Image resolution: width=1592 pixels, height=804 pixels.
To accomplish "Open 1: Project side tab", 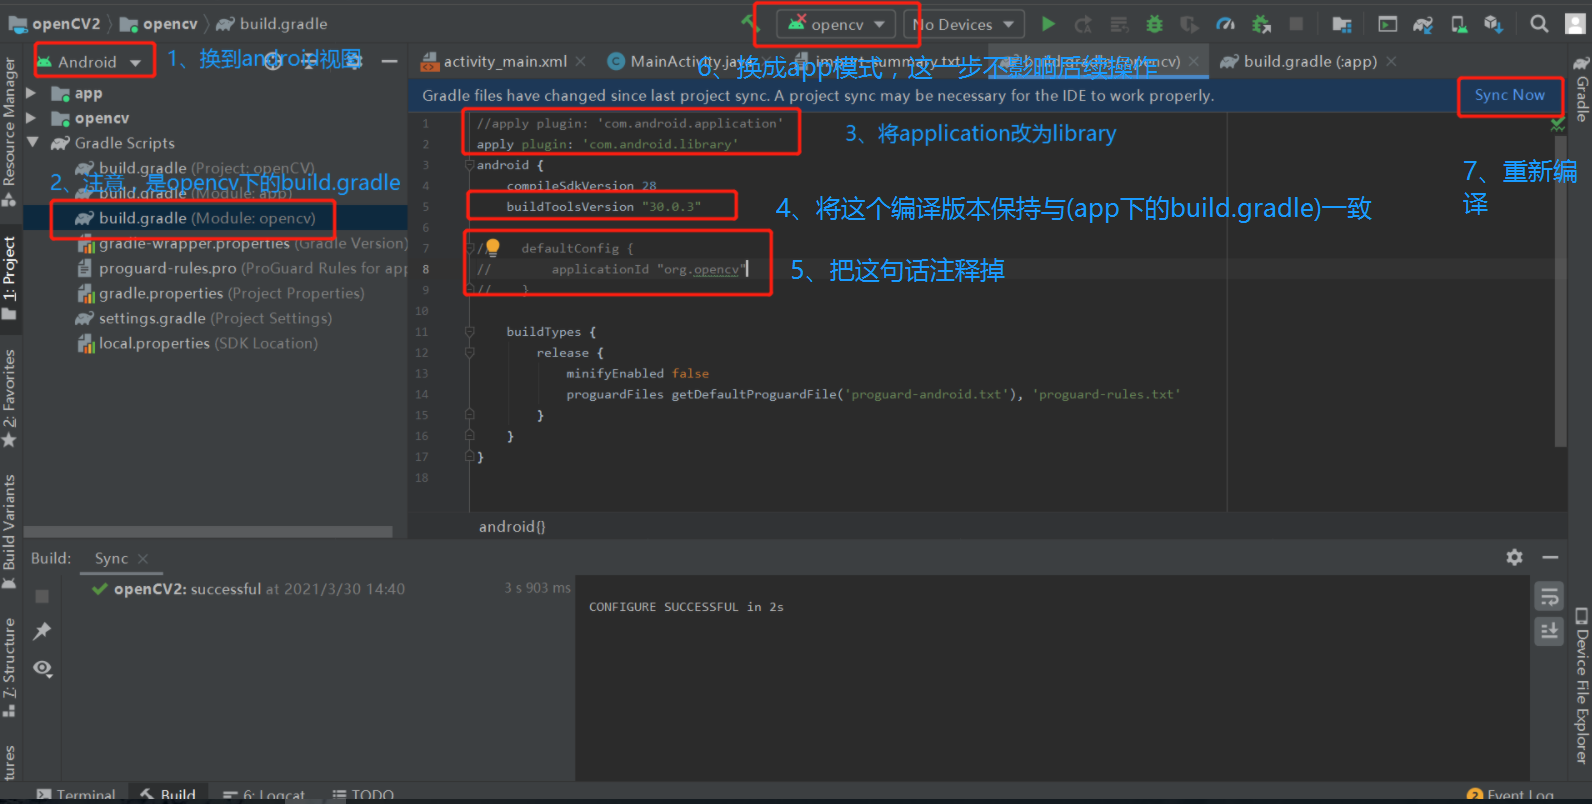I will coord(9,277).
